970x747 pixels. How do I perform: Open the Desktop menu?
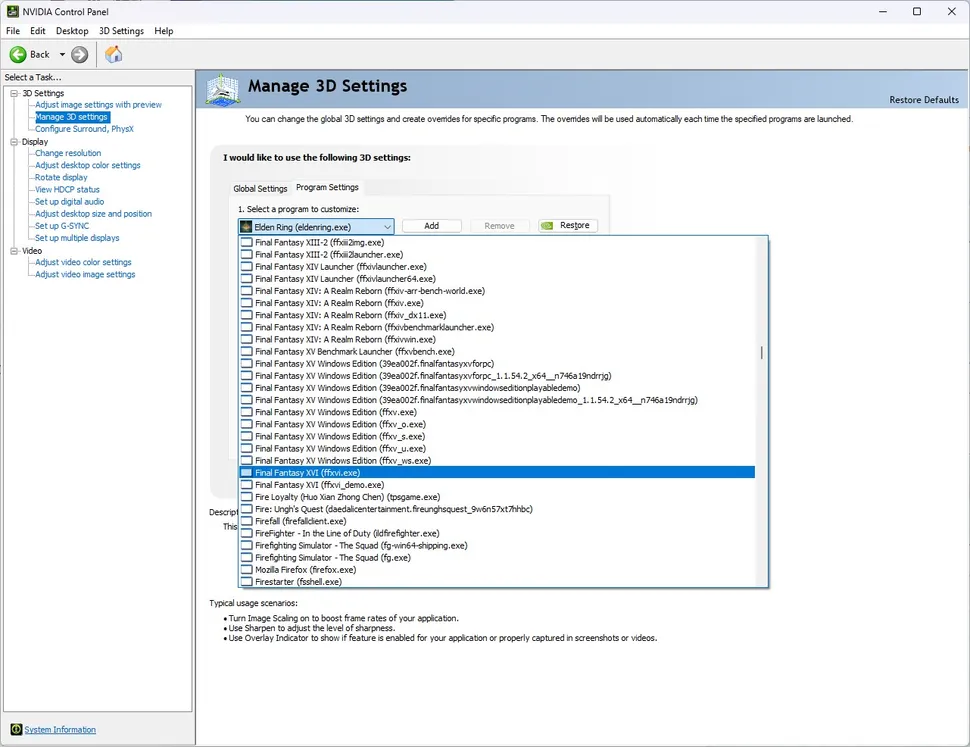(72, 31)
